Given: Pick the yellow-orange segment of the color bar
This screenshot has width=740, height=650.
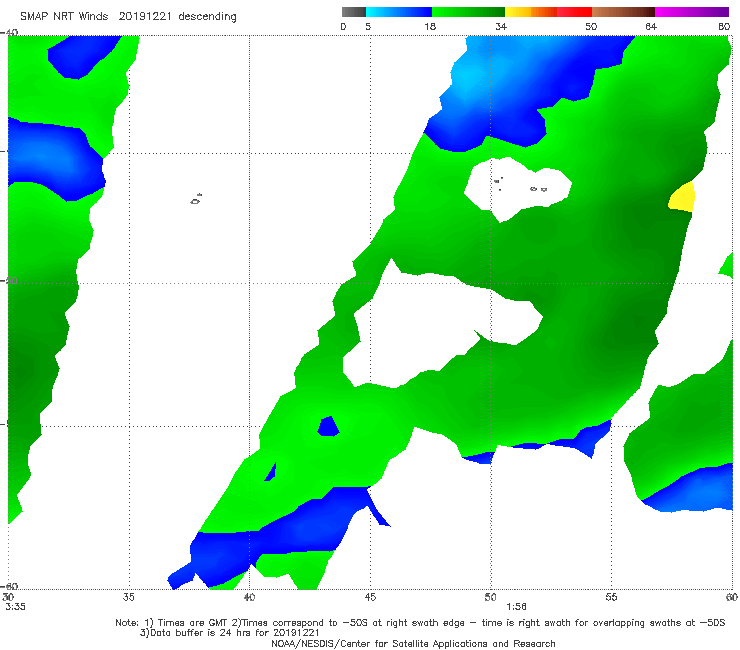Looking at the screenshot, I should pos(531,12).
